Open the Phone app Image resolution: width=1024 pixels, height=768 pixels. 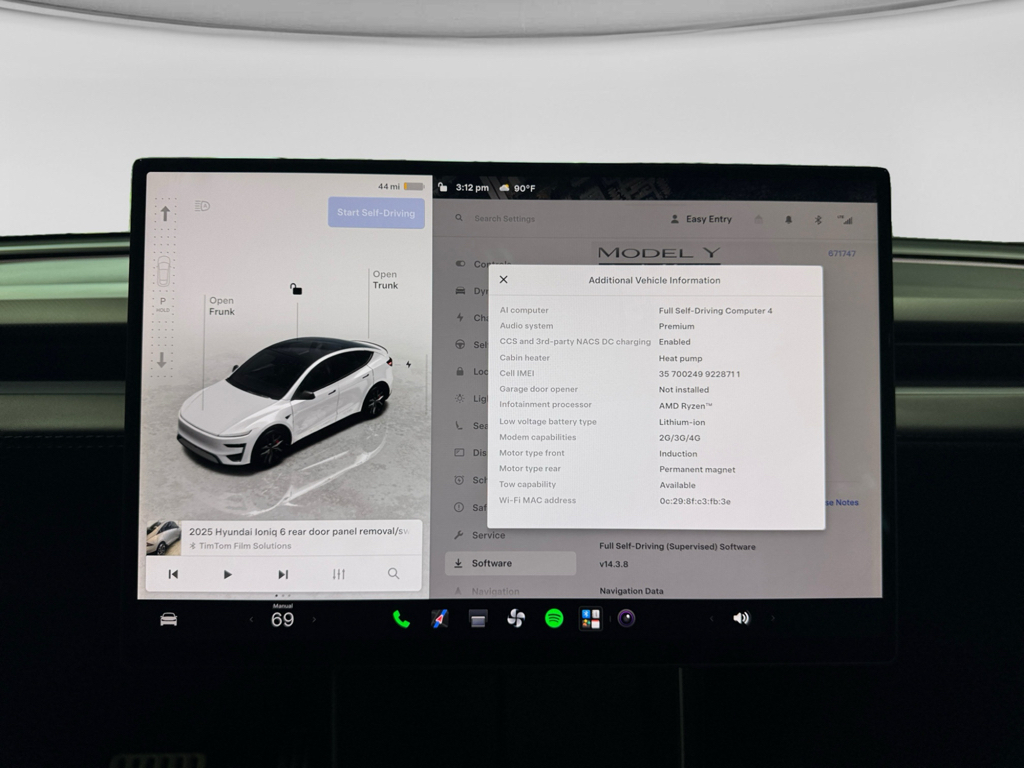[401, 619]
